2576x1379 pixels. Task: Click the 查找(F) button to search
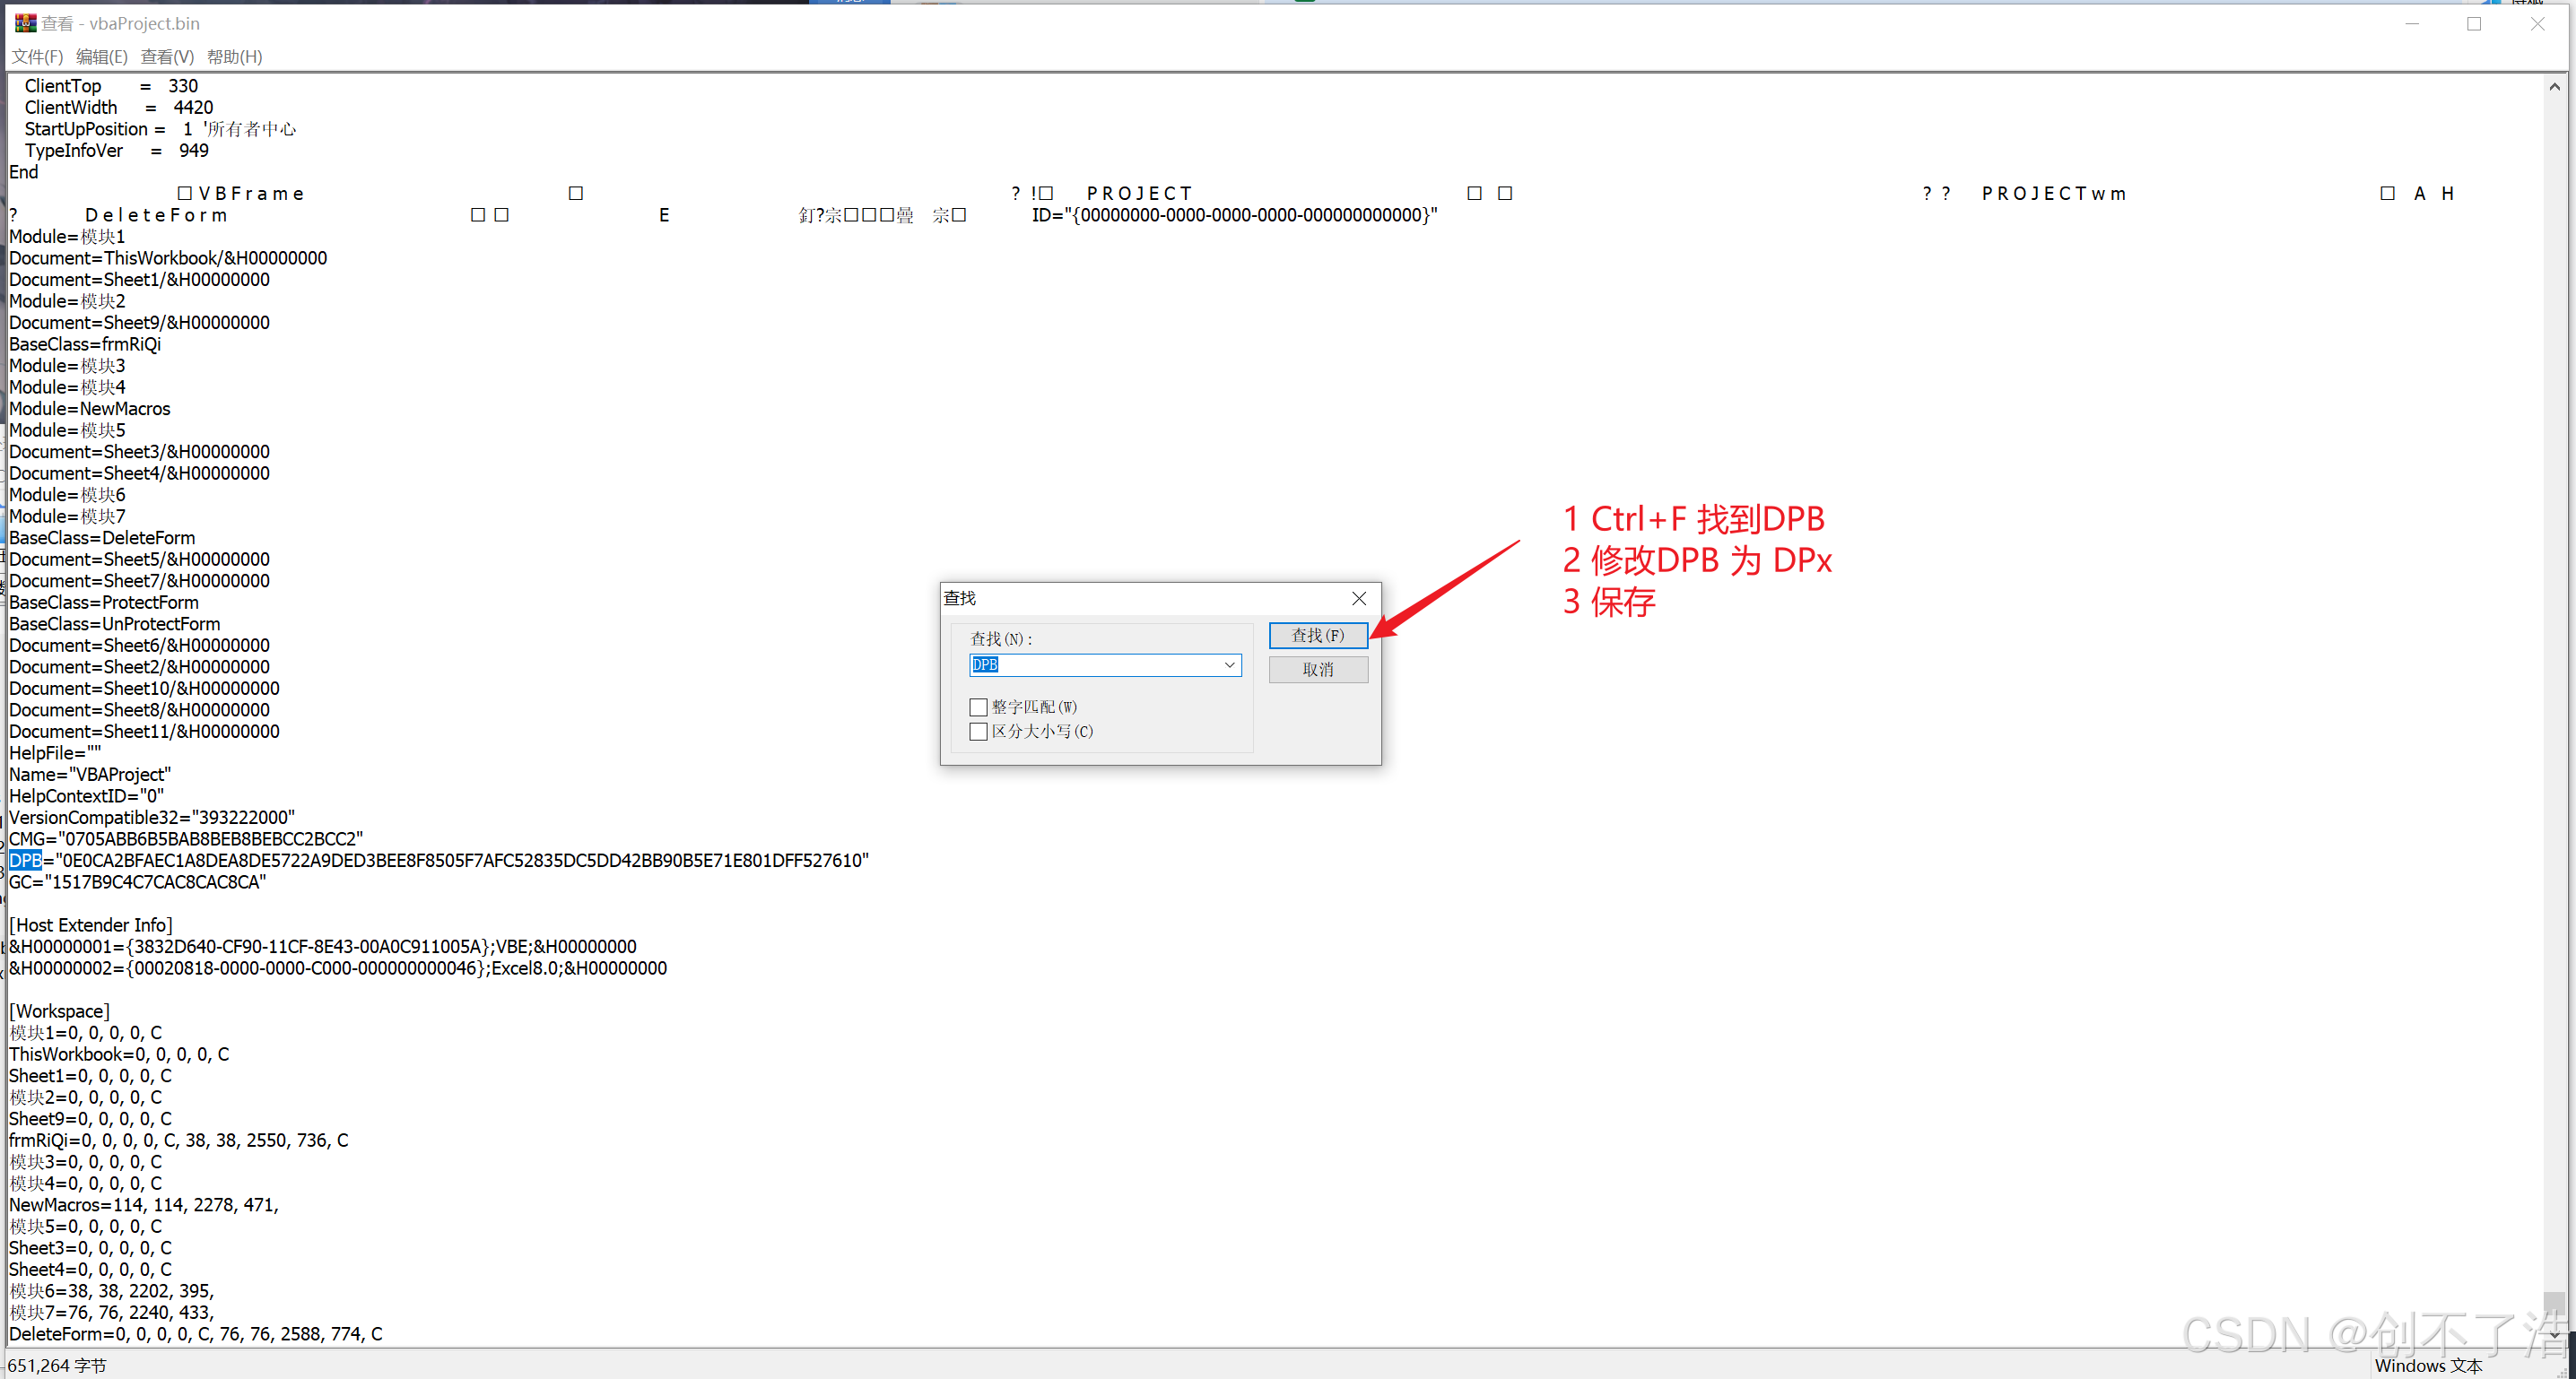click(1318, 635)
